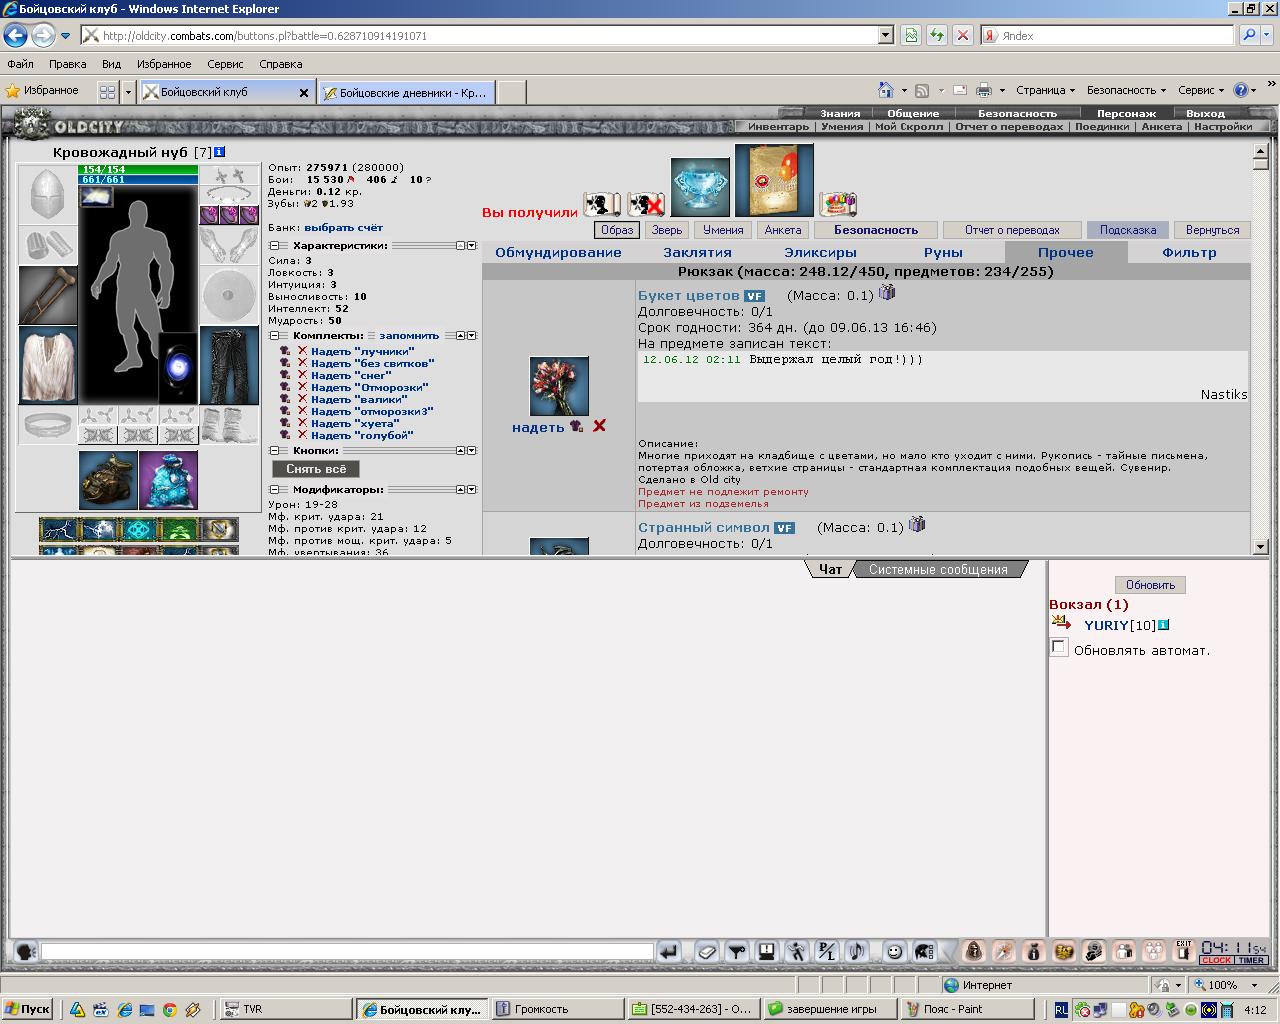This screenshot has width=1280, height=1024.
Task: Click the crutch weapon slot icon
Action: [x=47, y=295]
